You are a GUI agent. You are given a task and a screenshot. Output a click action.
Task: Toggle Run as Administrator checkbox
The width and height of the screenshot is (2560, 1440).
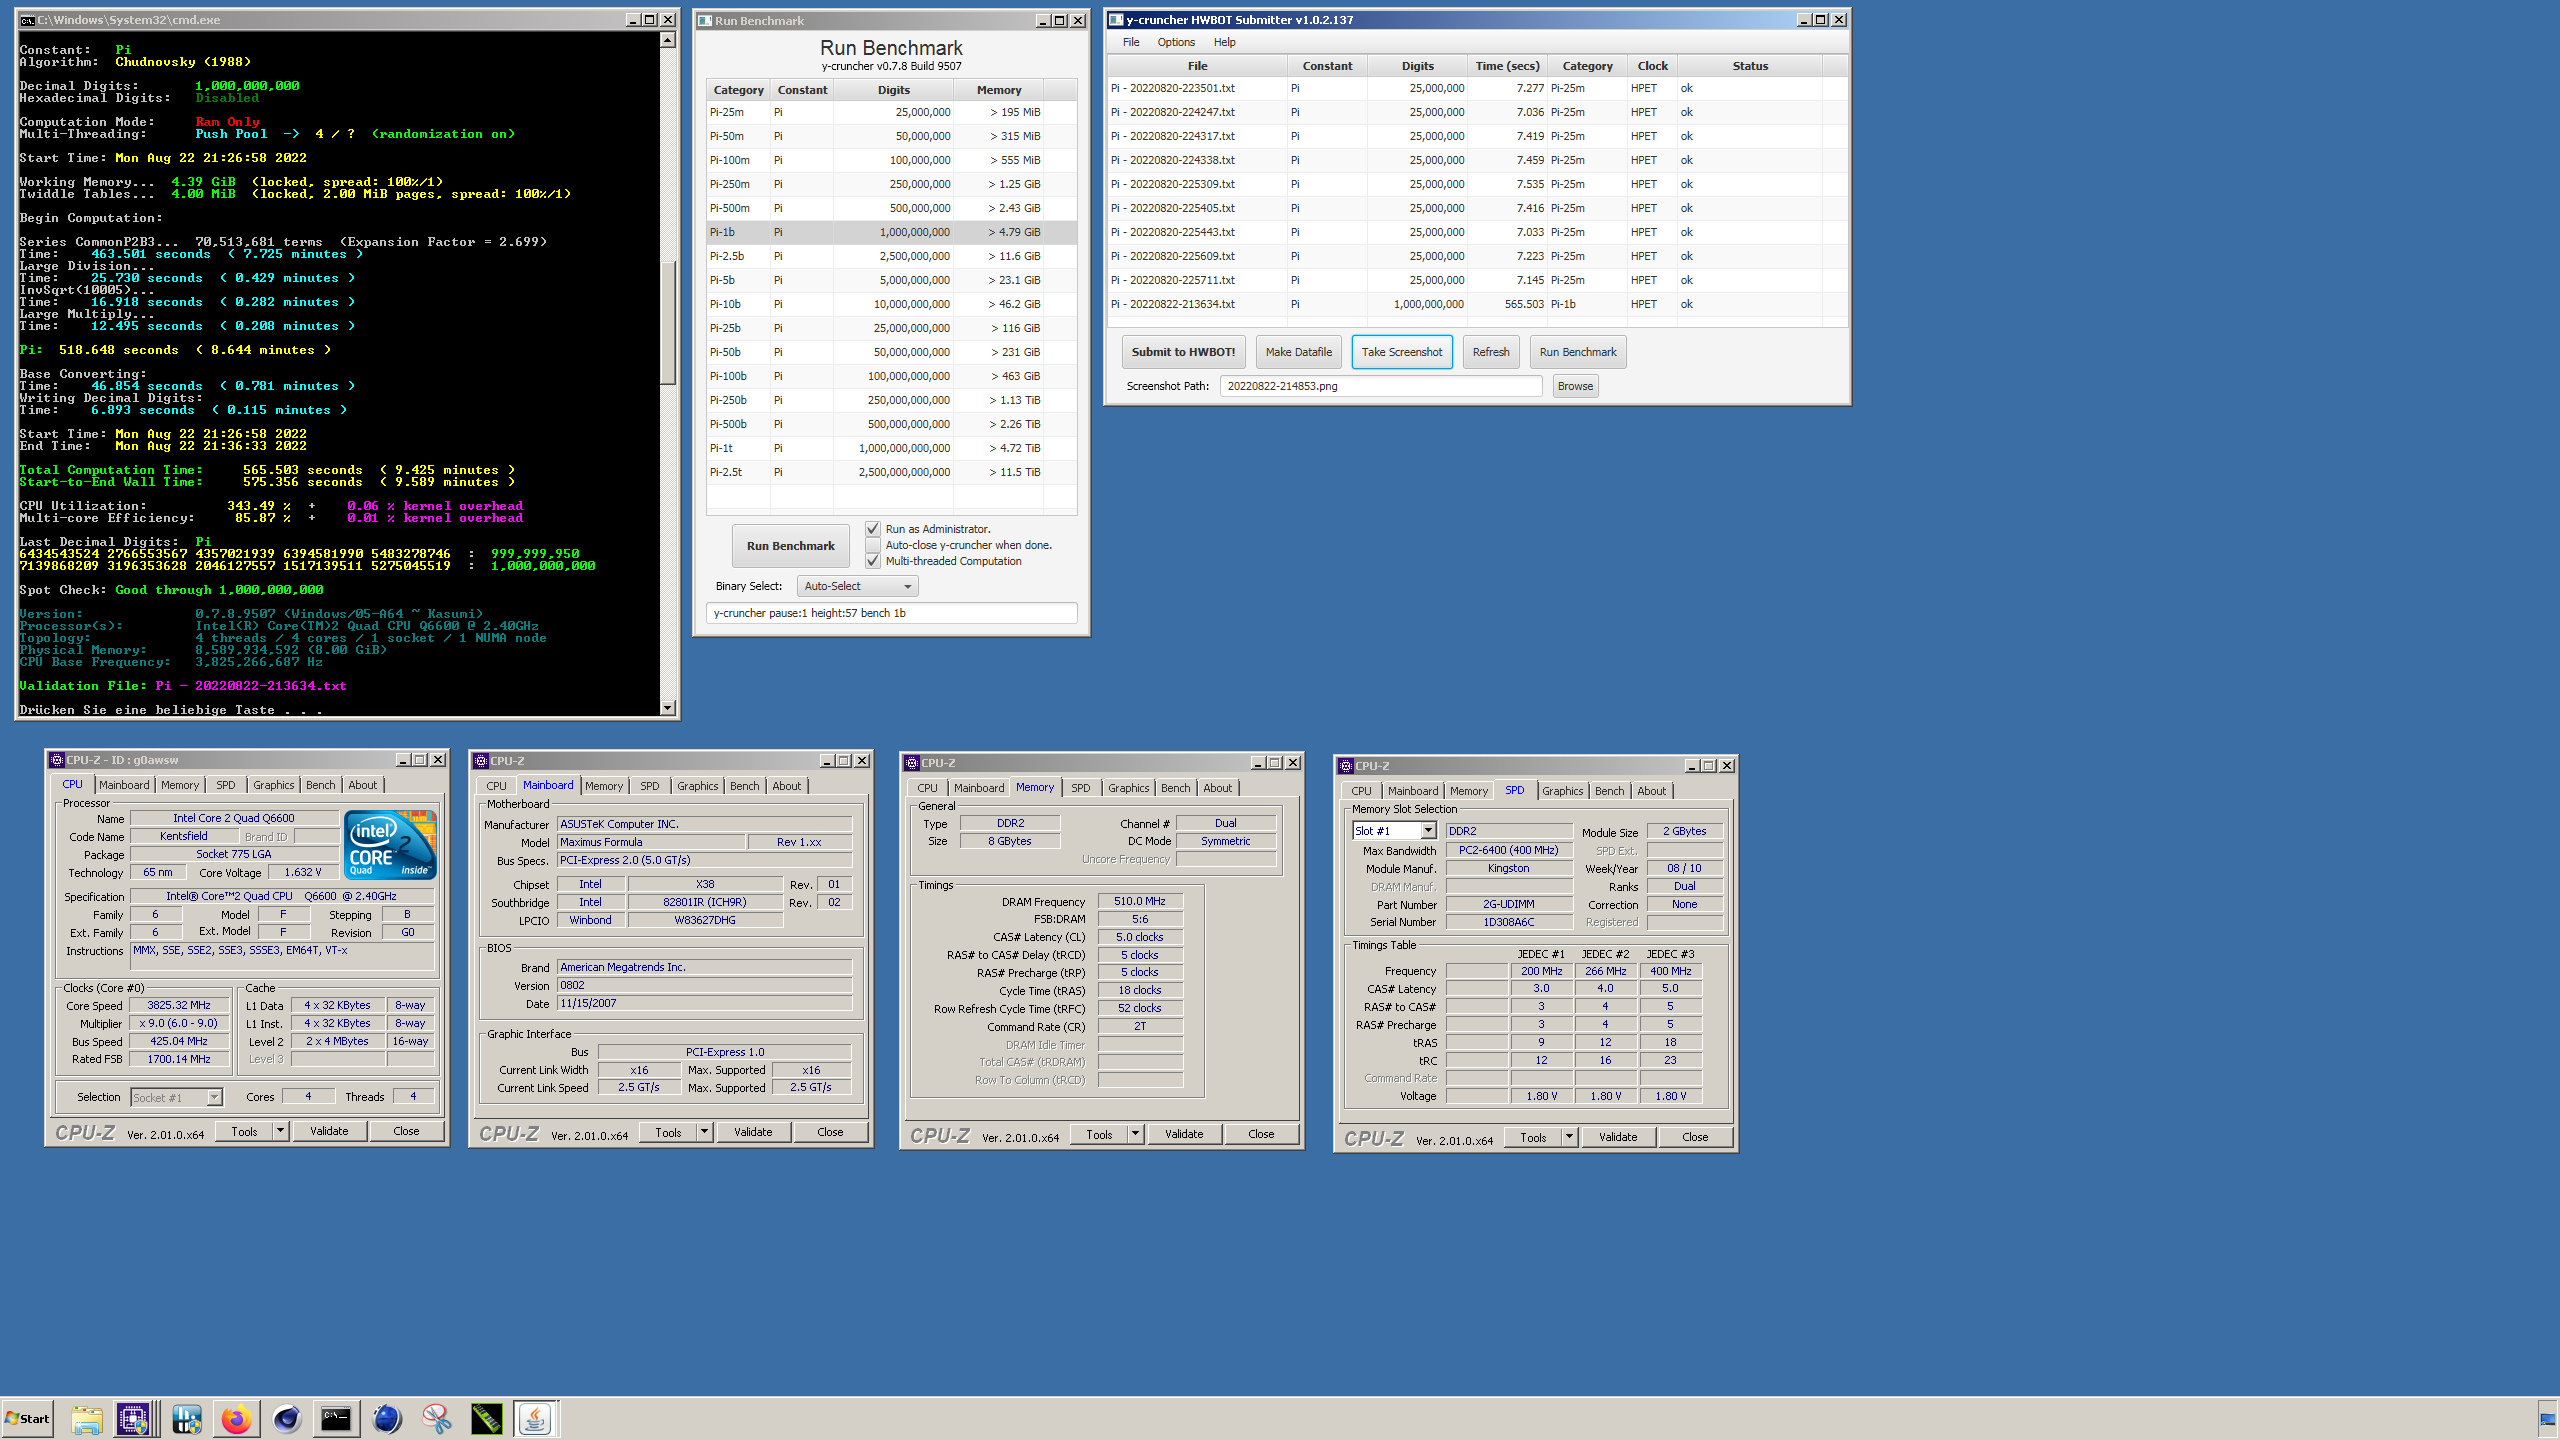[873, 529]
